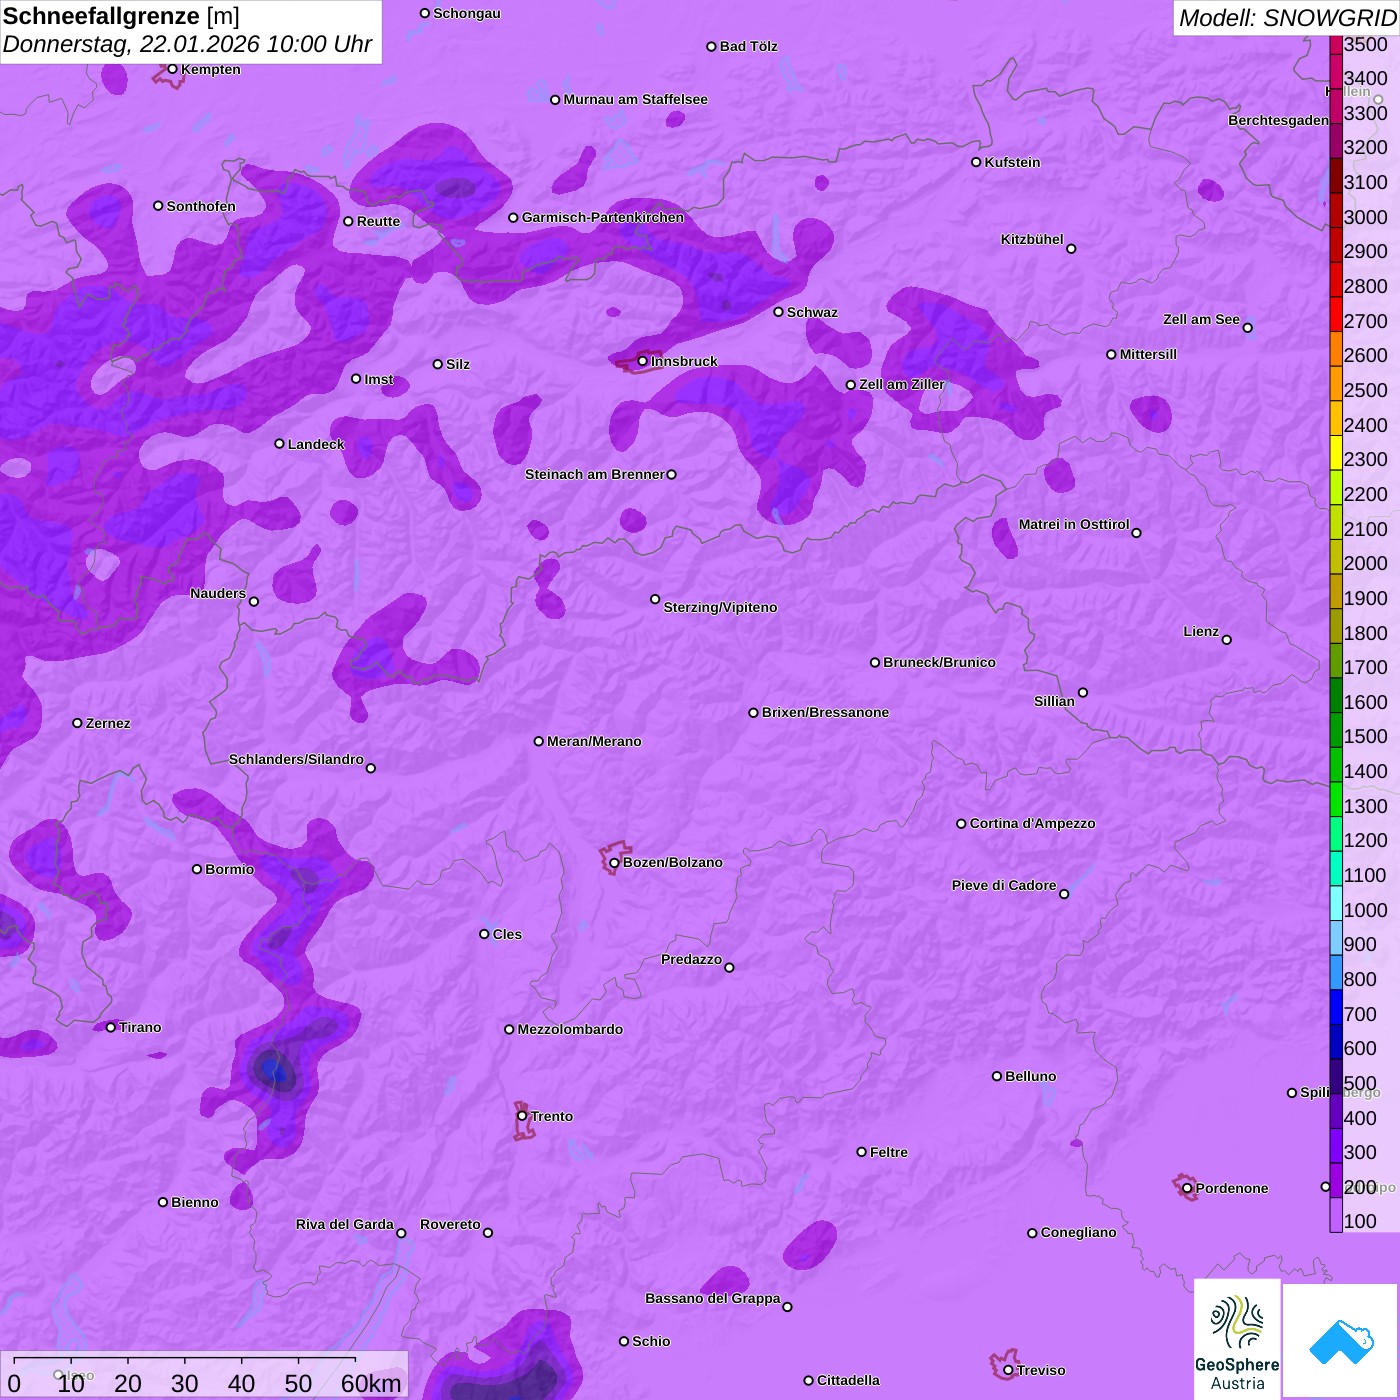Click the Mezzolombardo label
This screenshot has width=1400, height=1400.
pos(571,1029)
